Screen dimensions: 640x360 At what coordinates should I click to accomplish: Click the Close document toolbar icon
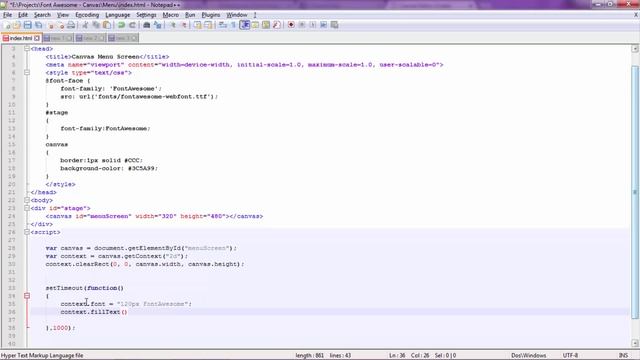coord(51,25)
